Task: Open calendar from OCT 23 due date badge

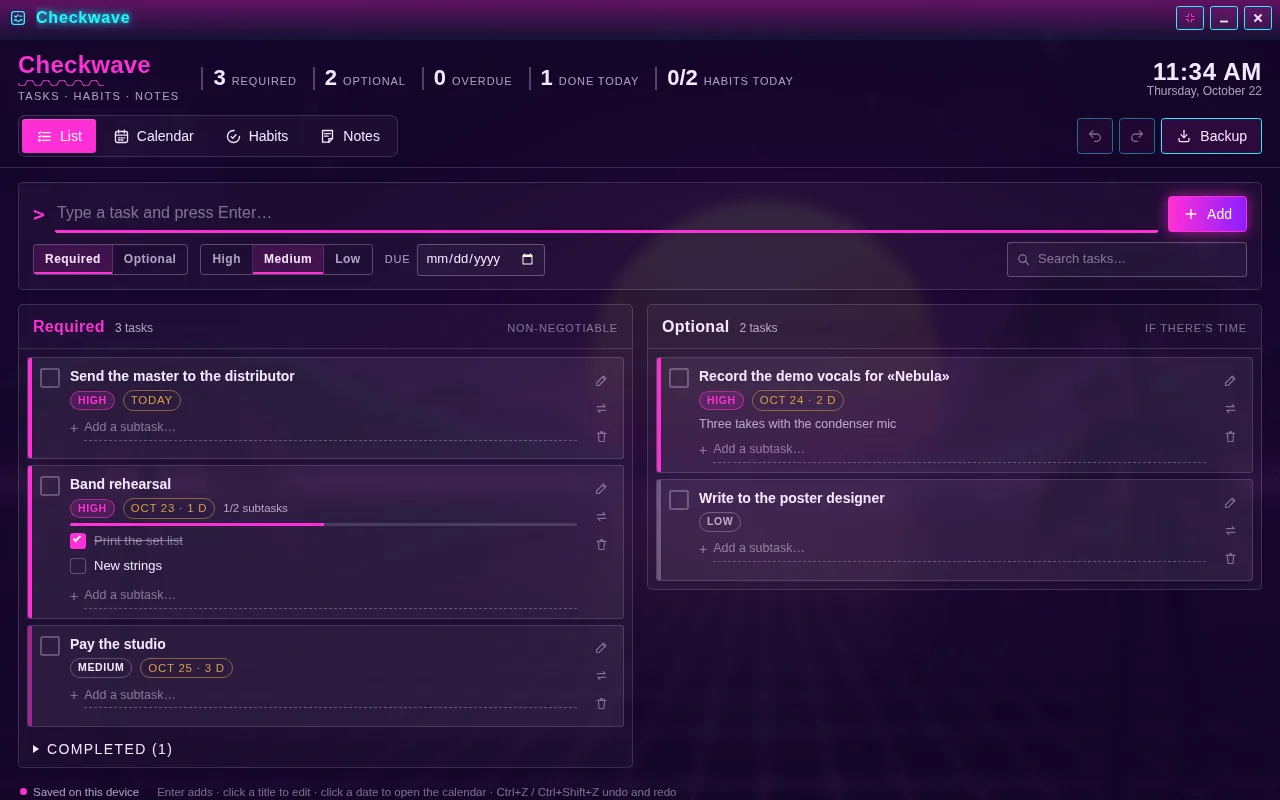Action: tap(169, 508)
